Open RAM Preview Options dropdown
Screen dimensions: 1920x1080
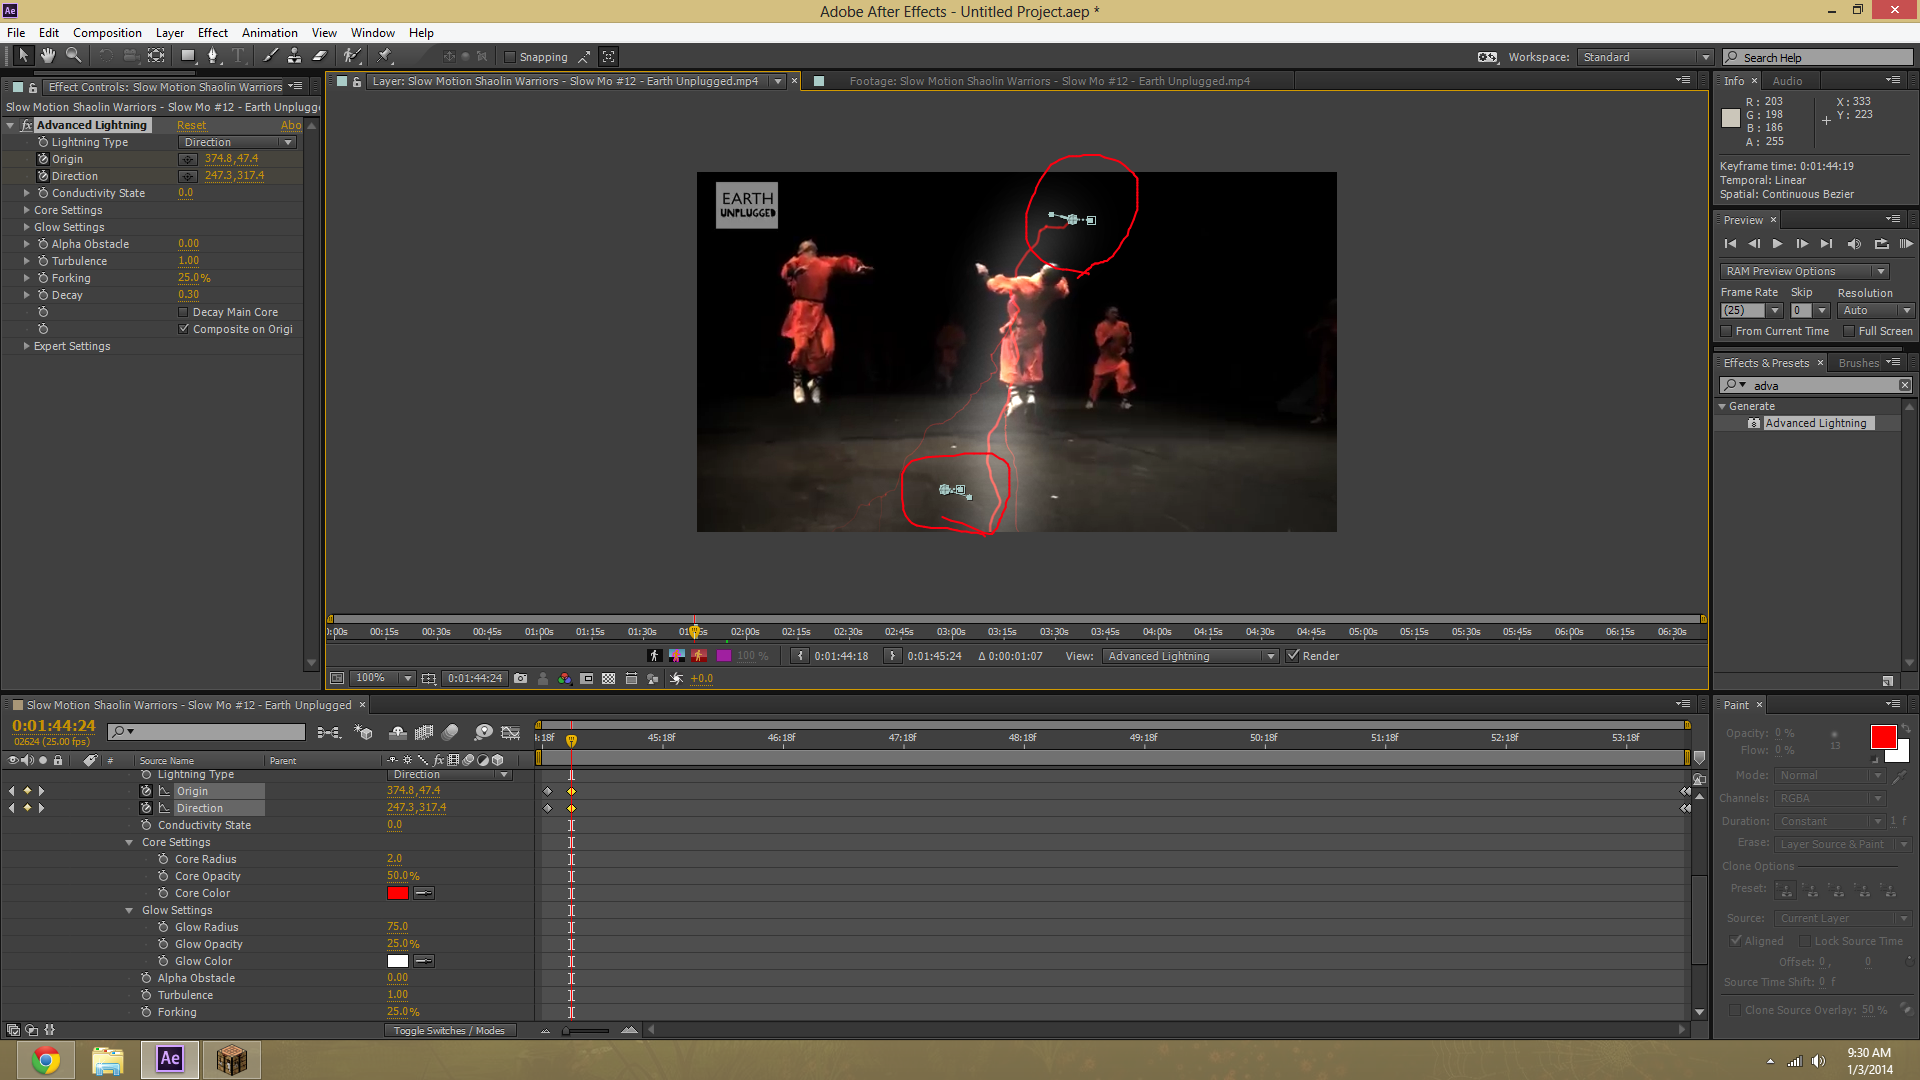(x=1804, y=271)
